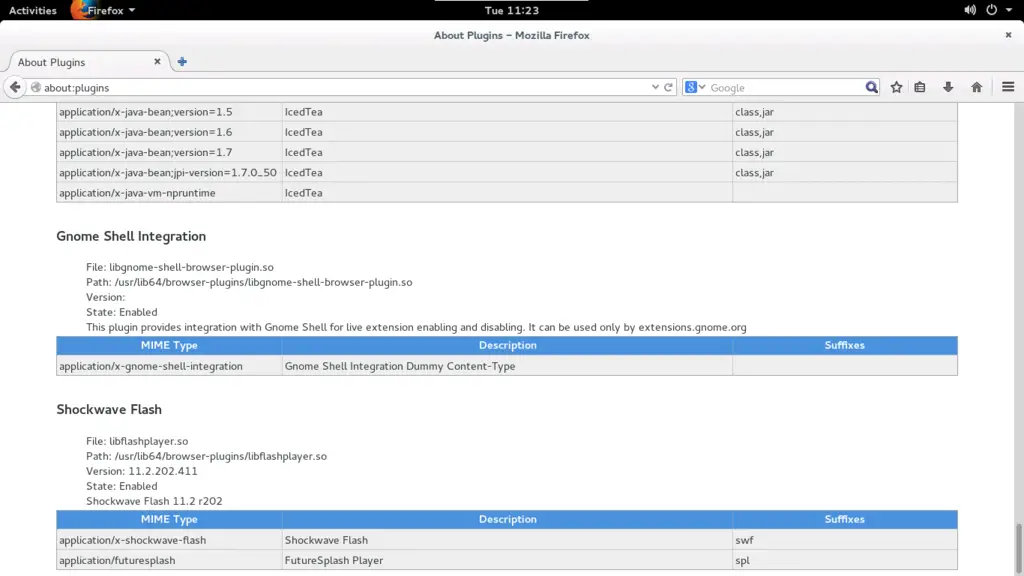1024x576 pixels.
Task: Click Version: 11.2.202.411 line
Action: (142, 472)
